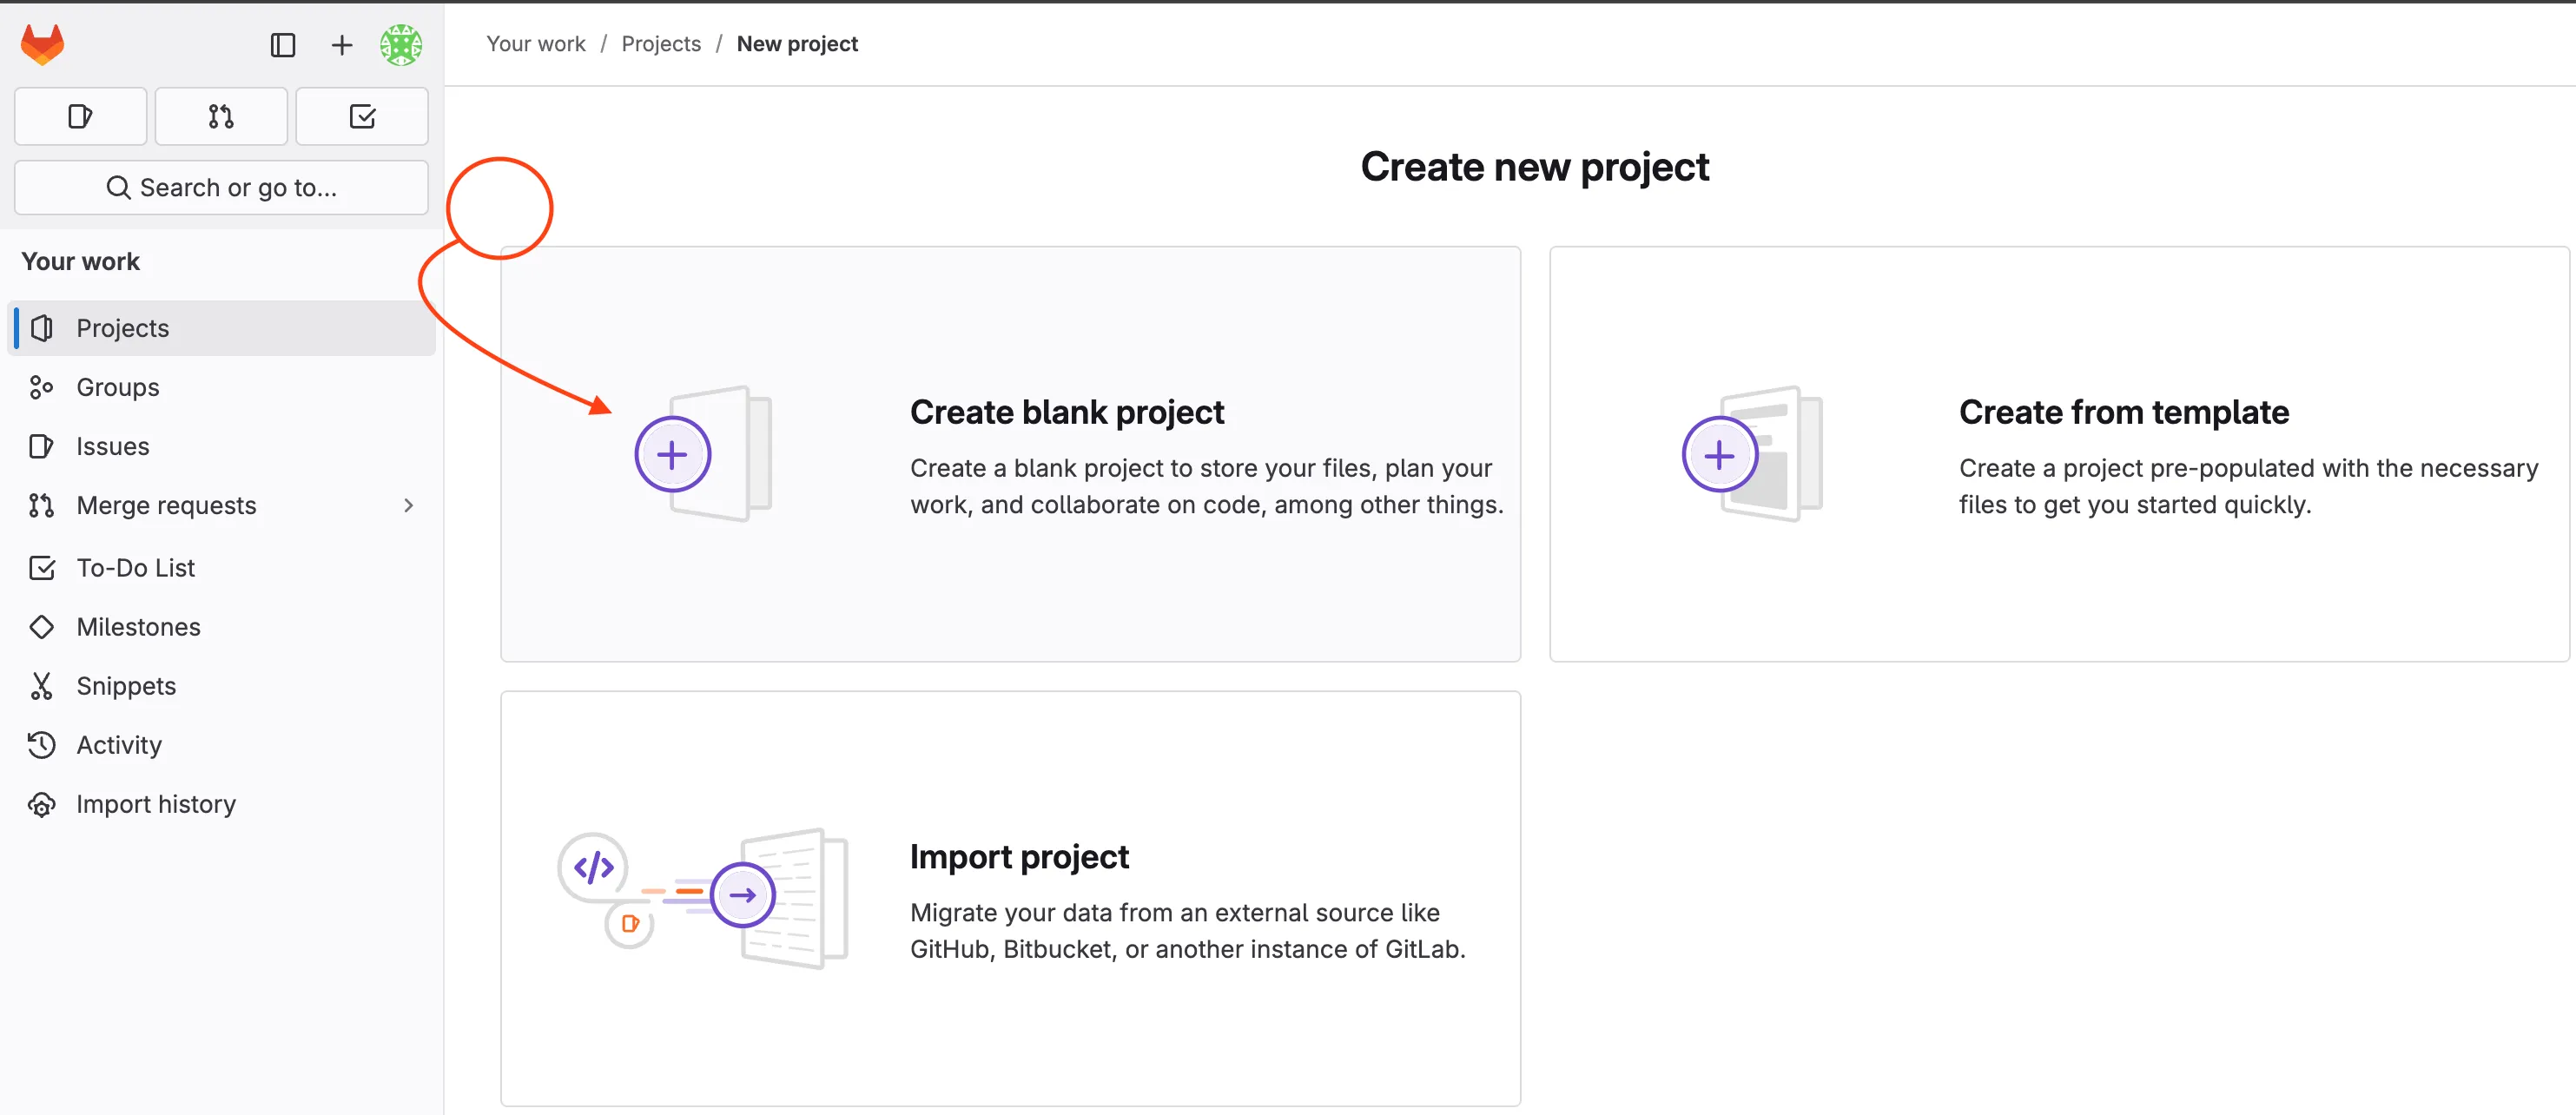2576x1115 pixels.
Task: Open the plus create-new menu
Action: click(341, 44)
